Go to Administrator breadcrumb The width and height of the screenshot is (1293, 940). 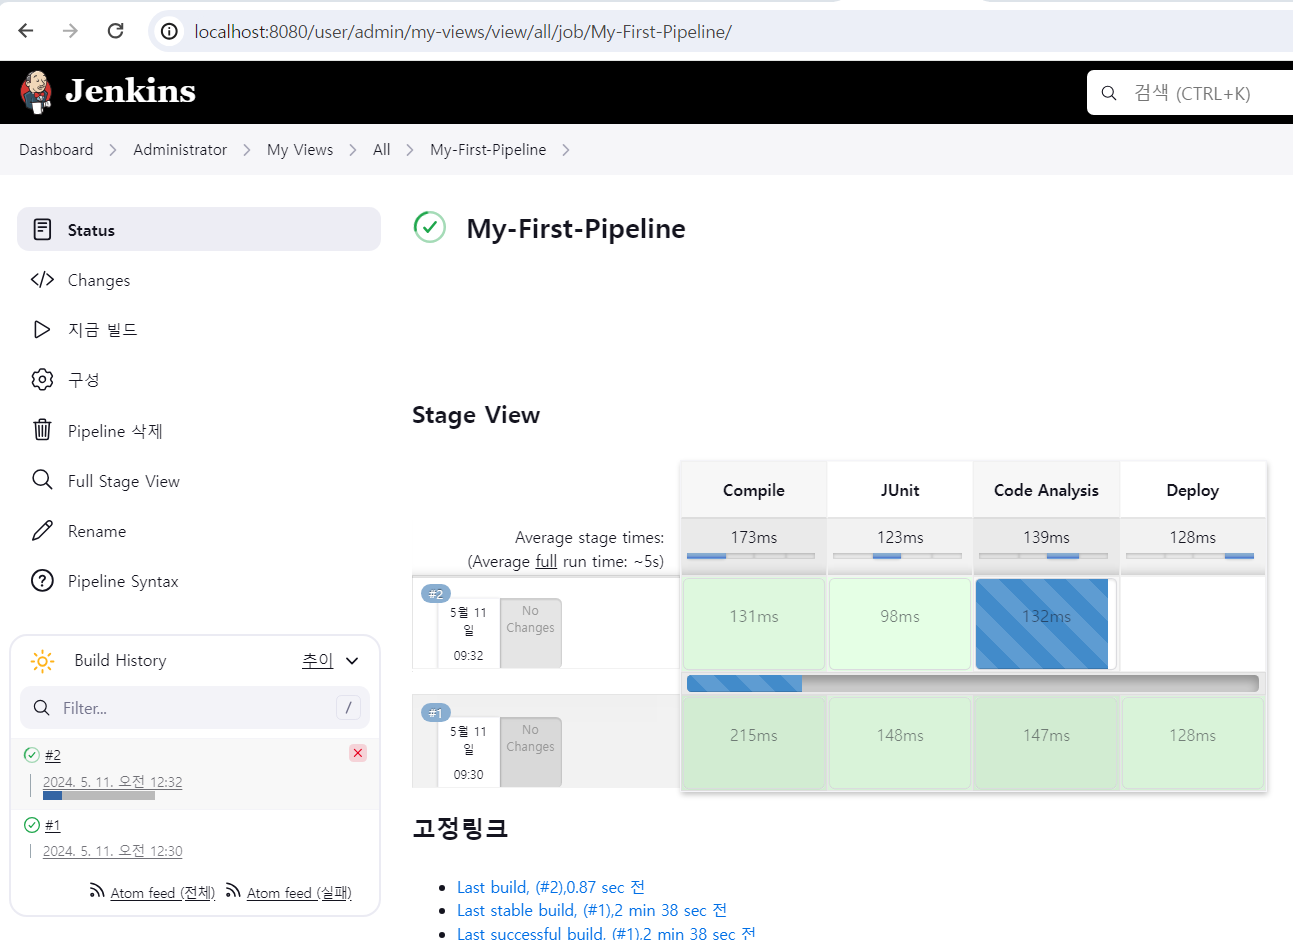pos(180,149)
